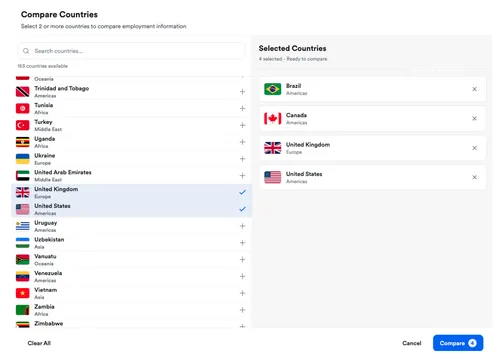Click the Ukraine flag icon

coord(23,159)
